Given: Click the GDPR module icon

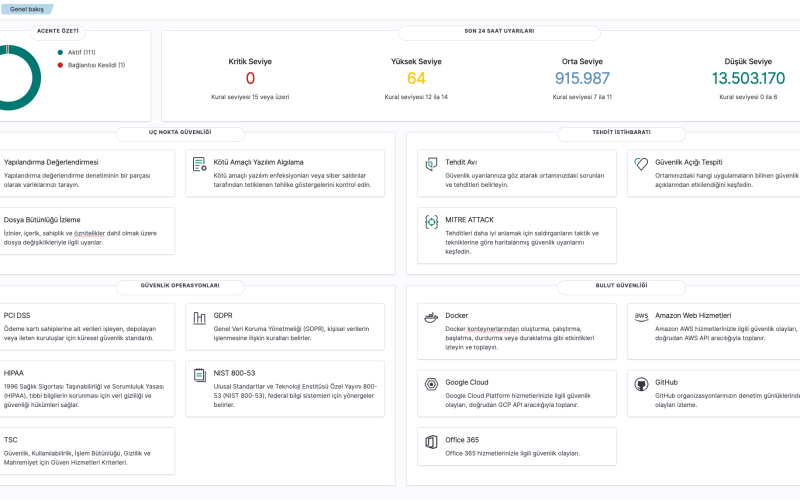Looking at the screenshot, I should [x=199, y=318].
